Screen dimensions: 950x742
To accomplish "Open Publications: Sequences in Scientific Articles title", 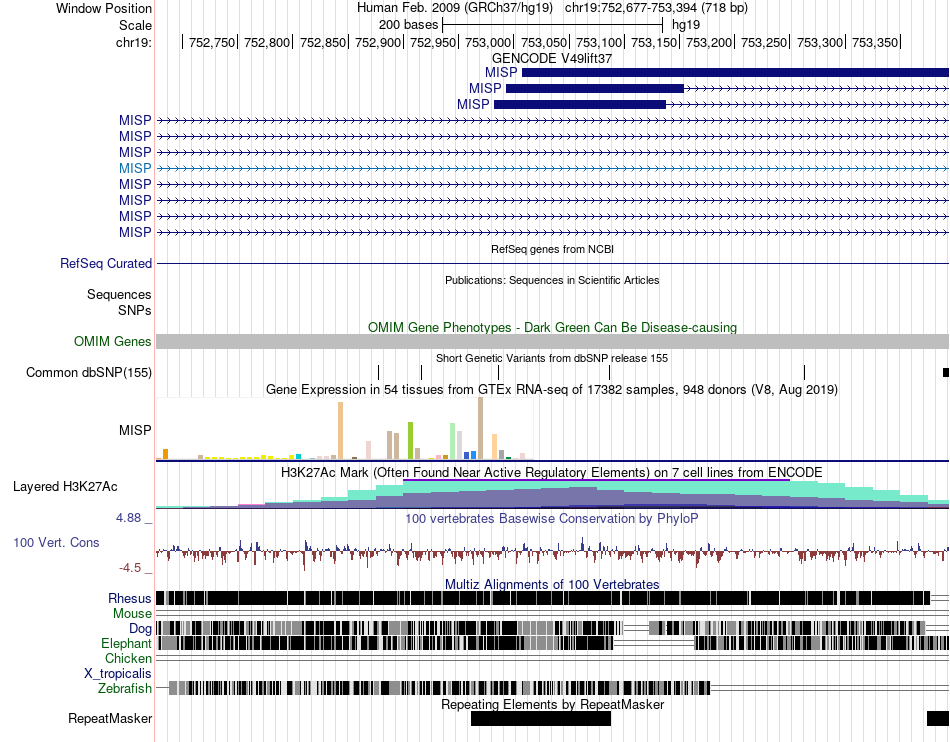I will click(552, 280).
